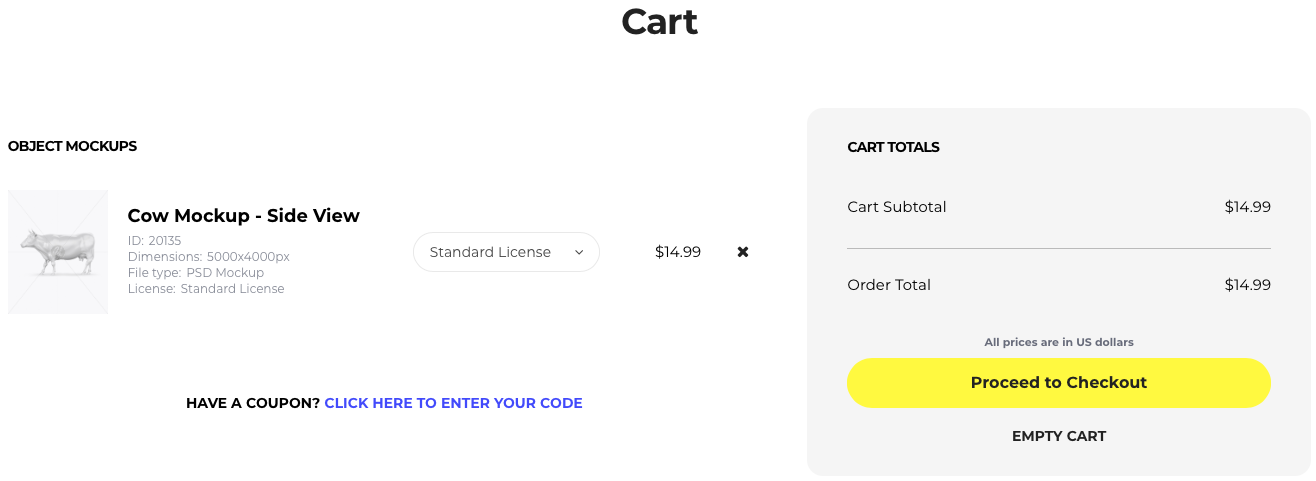
Task: Click the File type PSD Mockup text
Action: [196, 273]
